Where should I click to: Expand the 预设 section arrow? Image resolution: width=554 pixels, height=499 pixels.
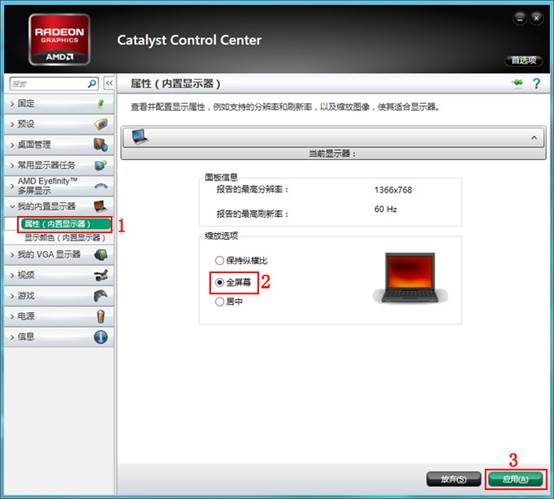coord(12,124)
